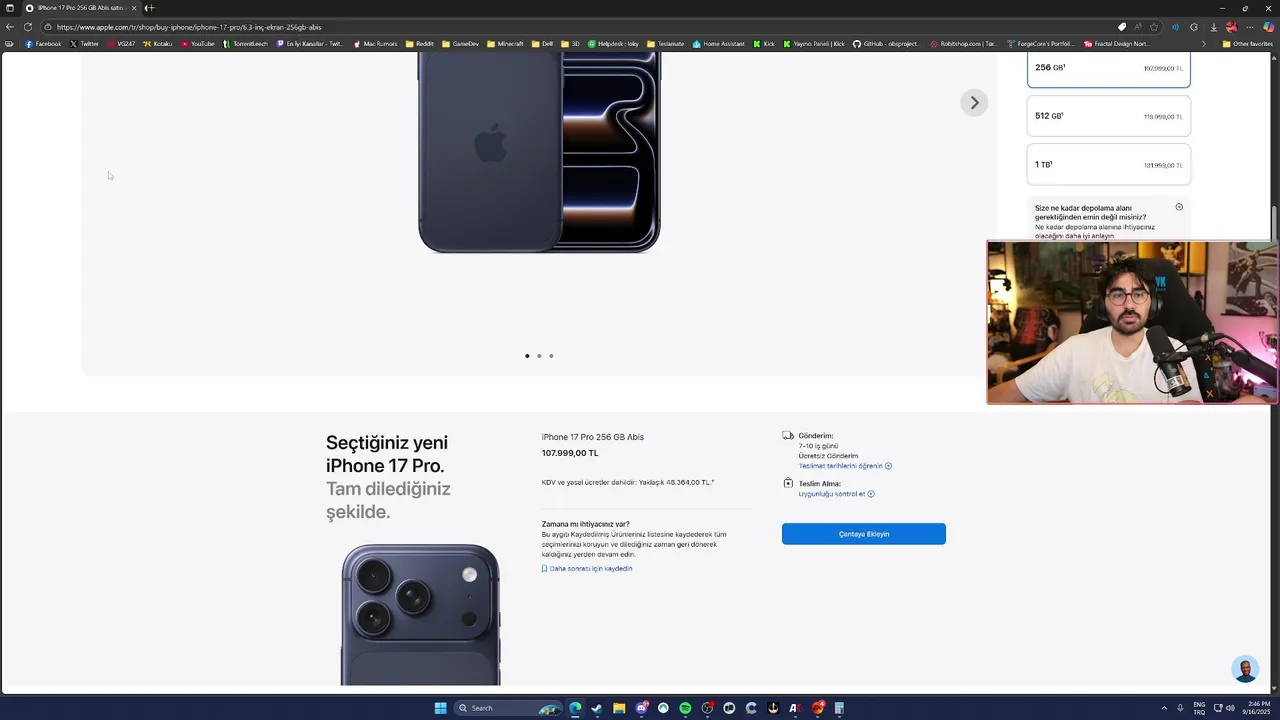The image size is (1280, 720).
Task: Choose the 512 GB storage option
Action: point(1109,116)
